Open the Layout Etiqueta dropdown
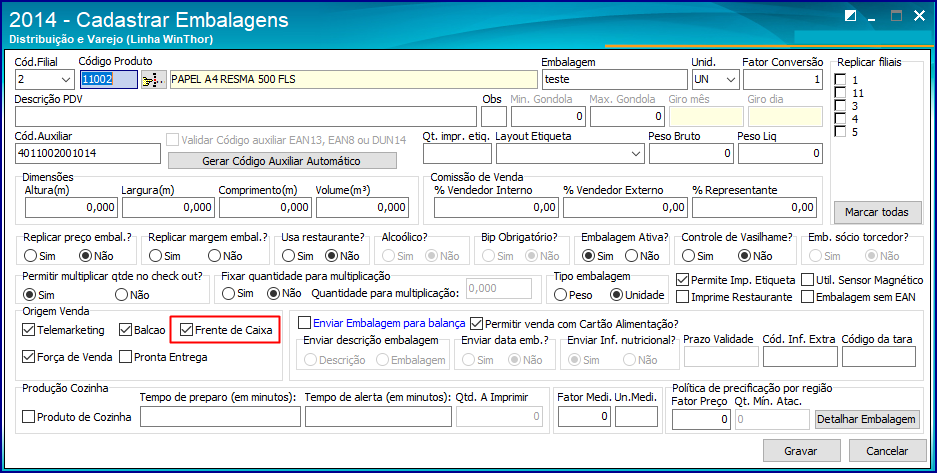This screenshot has width=937, height=473. pos(635,154)
